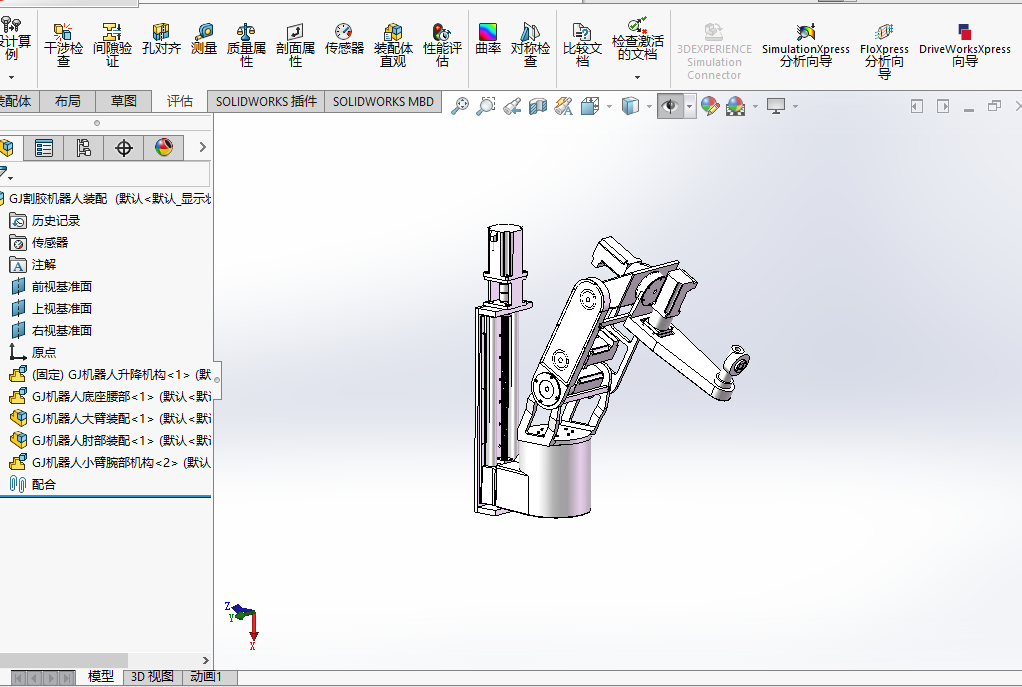Switch to 3D 视图 bottom tab
This screenshot has width=1022, height=687.
click(152, 677)
